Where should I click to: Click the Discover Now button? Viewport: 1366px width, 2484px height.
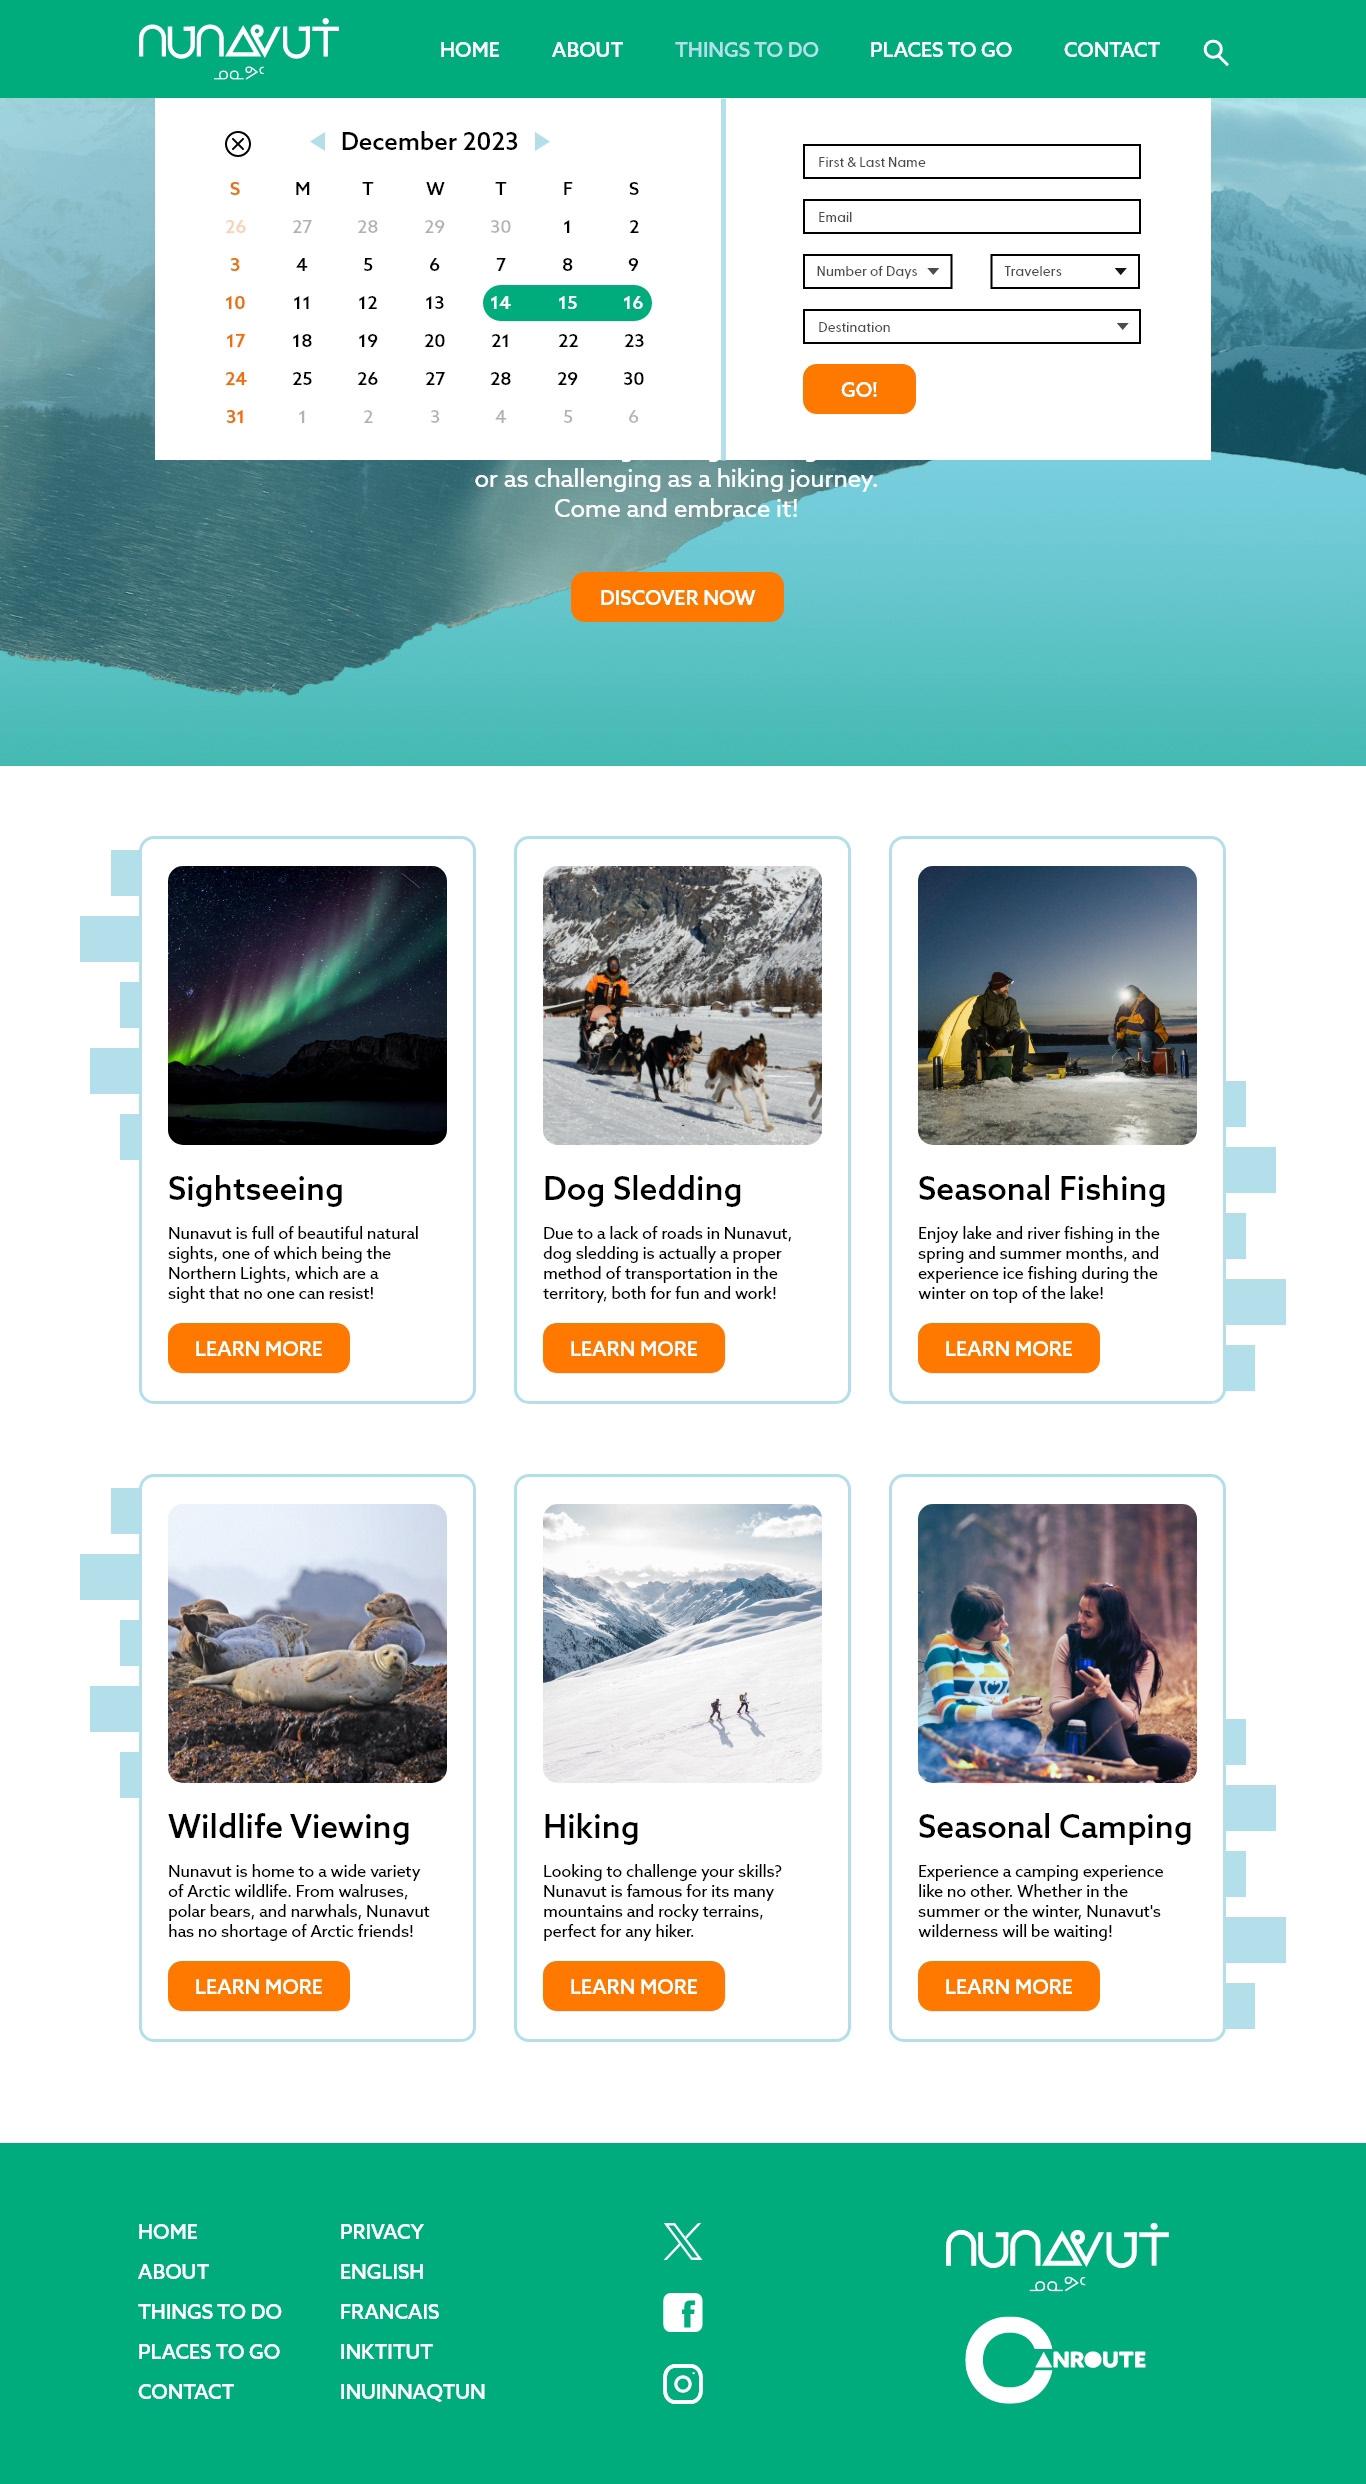[677, 597]
